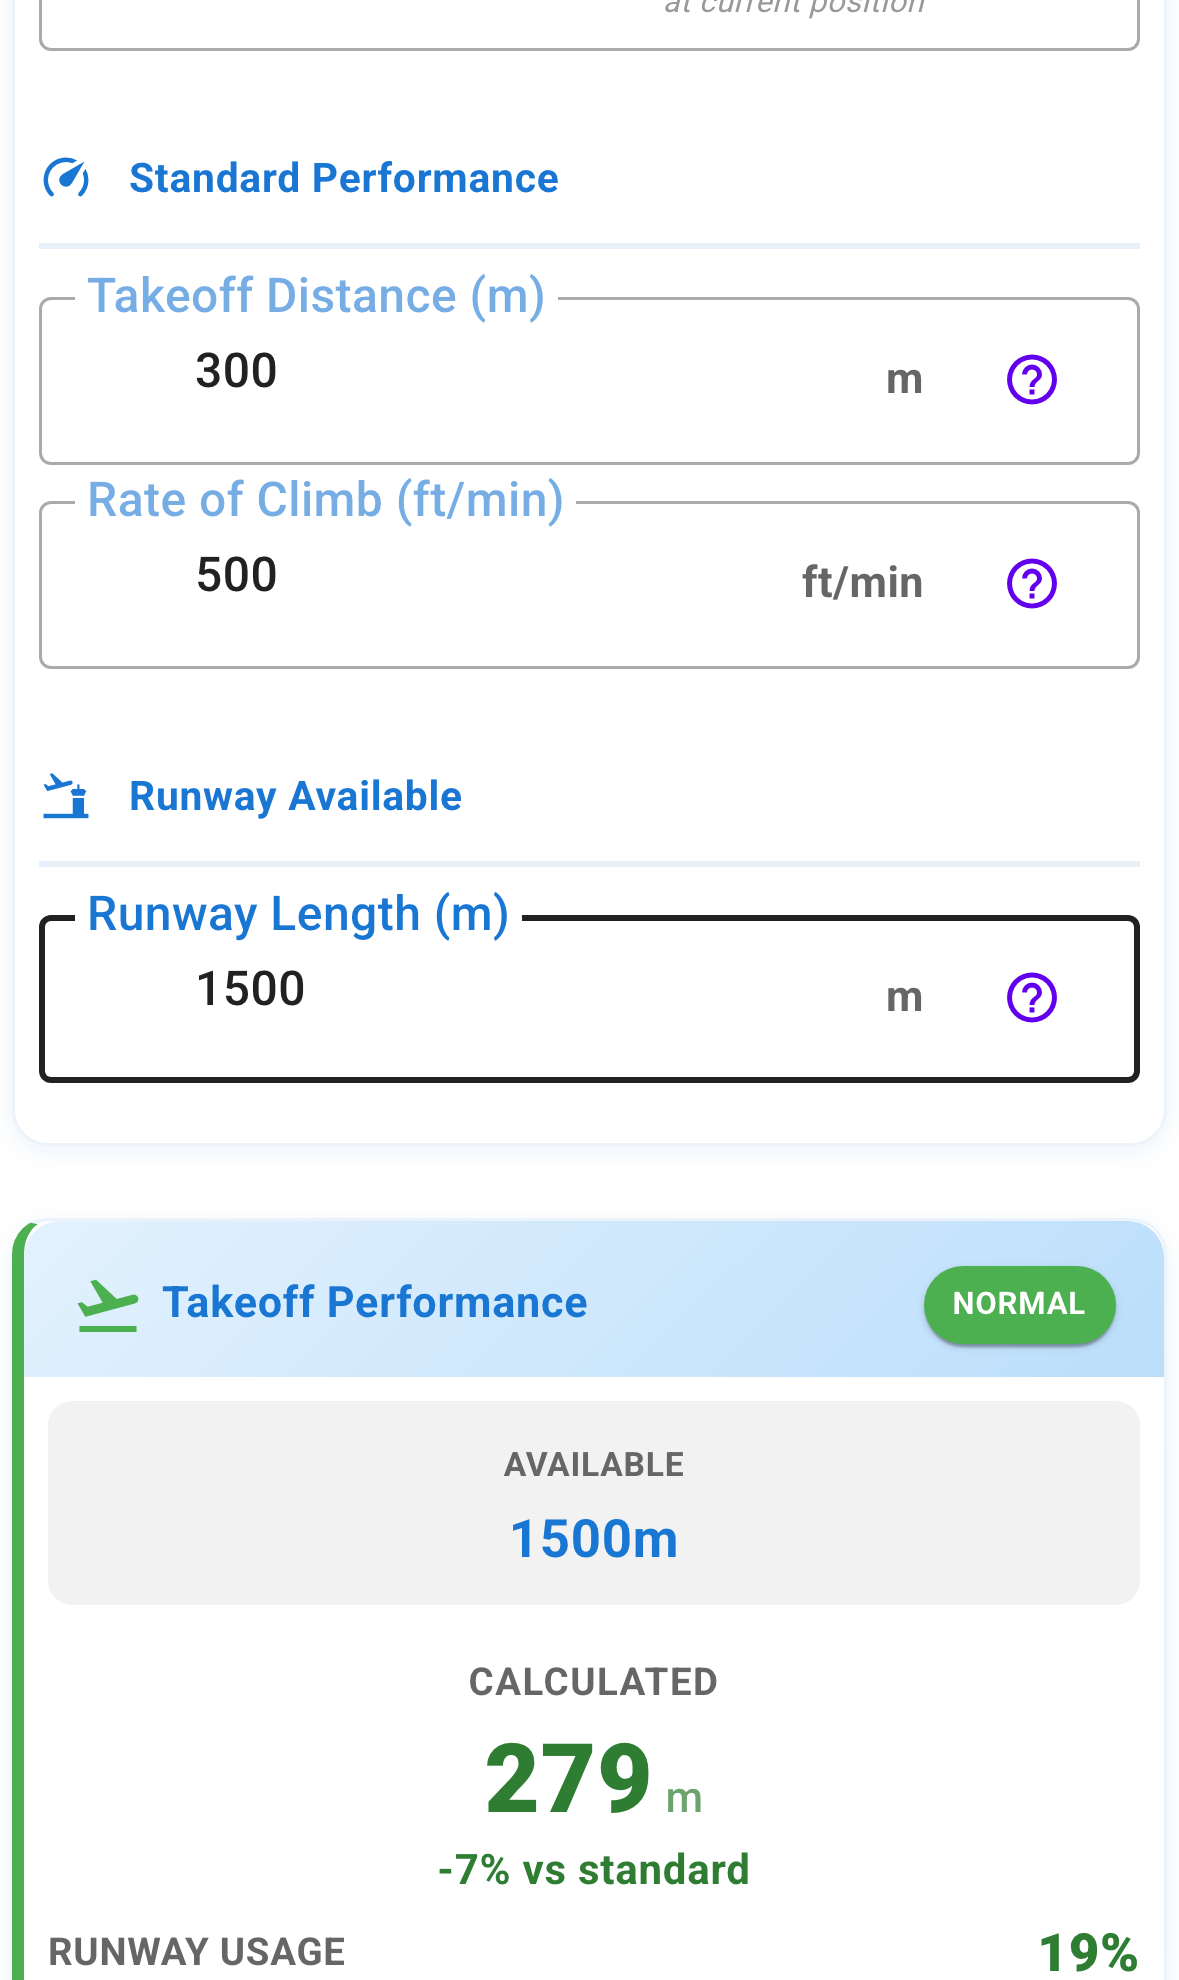This screenshot has width=1179, height=1980.
Task: Open help for Runway Length field
Action: click(x=1031, y=998)
